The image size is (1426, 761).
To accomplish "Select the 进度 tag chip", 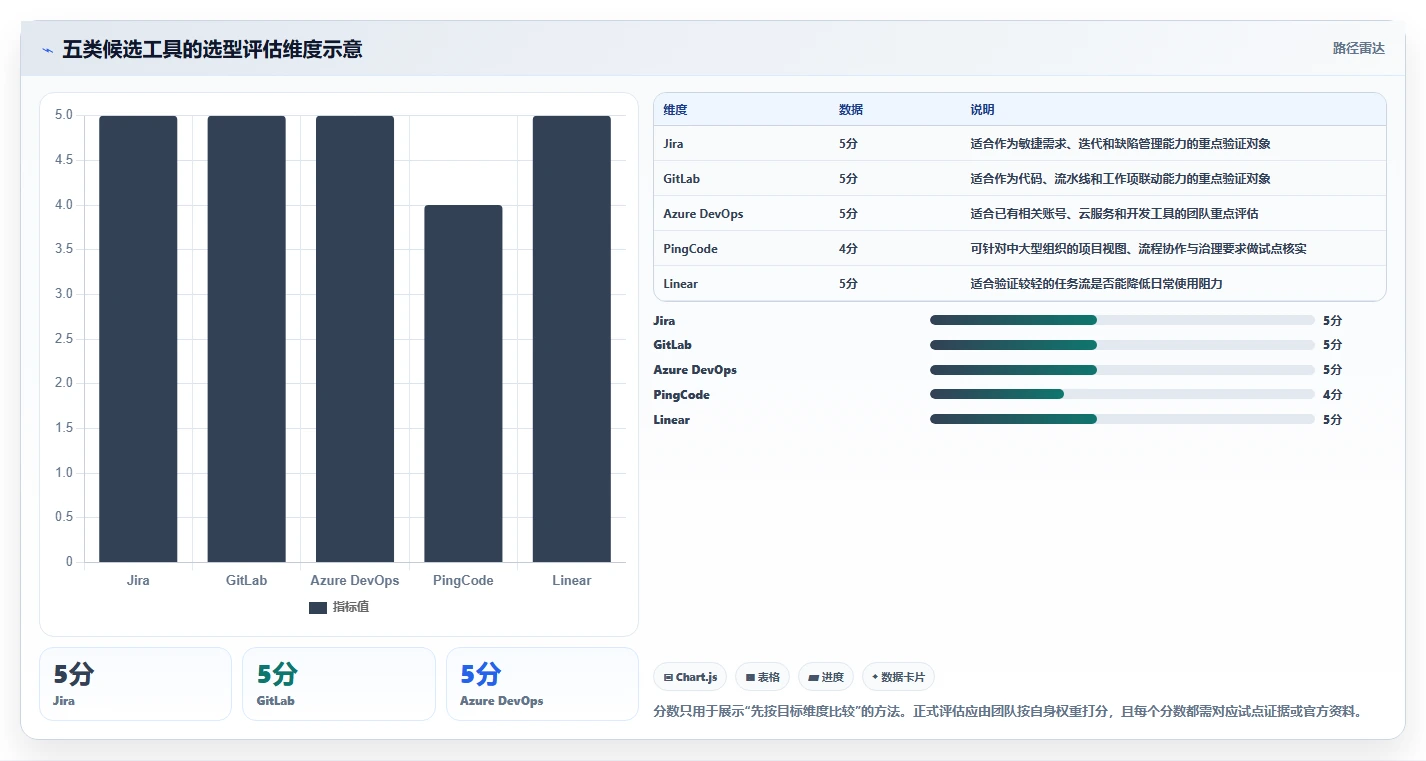I will [x=826, y=677].
